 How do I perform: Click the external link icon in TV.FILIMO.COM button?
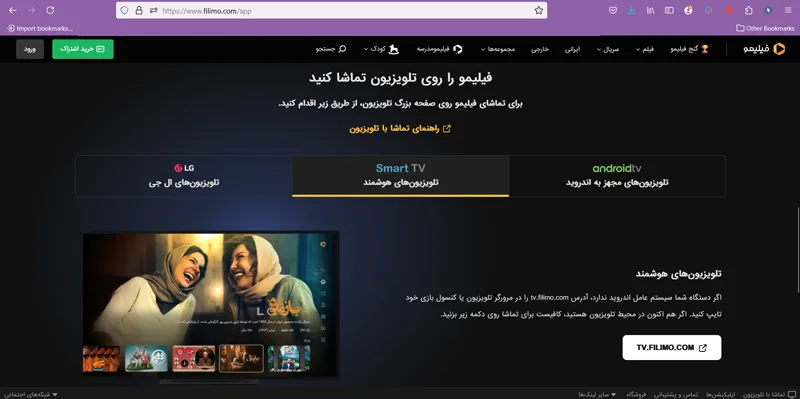[x=703, y=348]
